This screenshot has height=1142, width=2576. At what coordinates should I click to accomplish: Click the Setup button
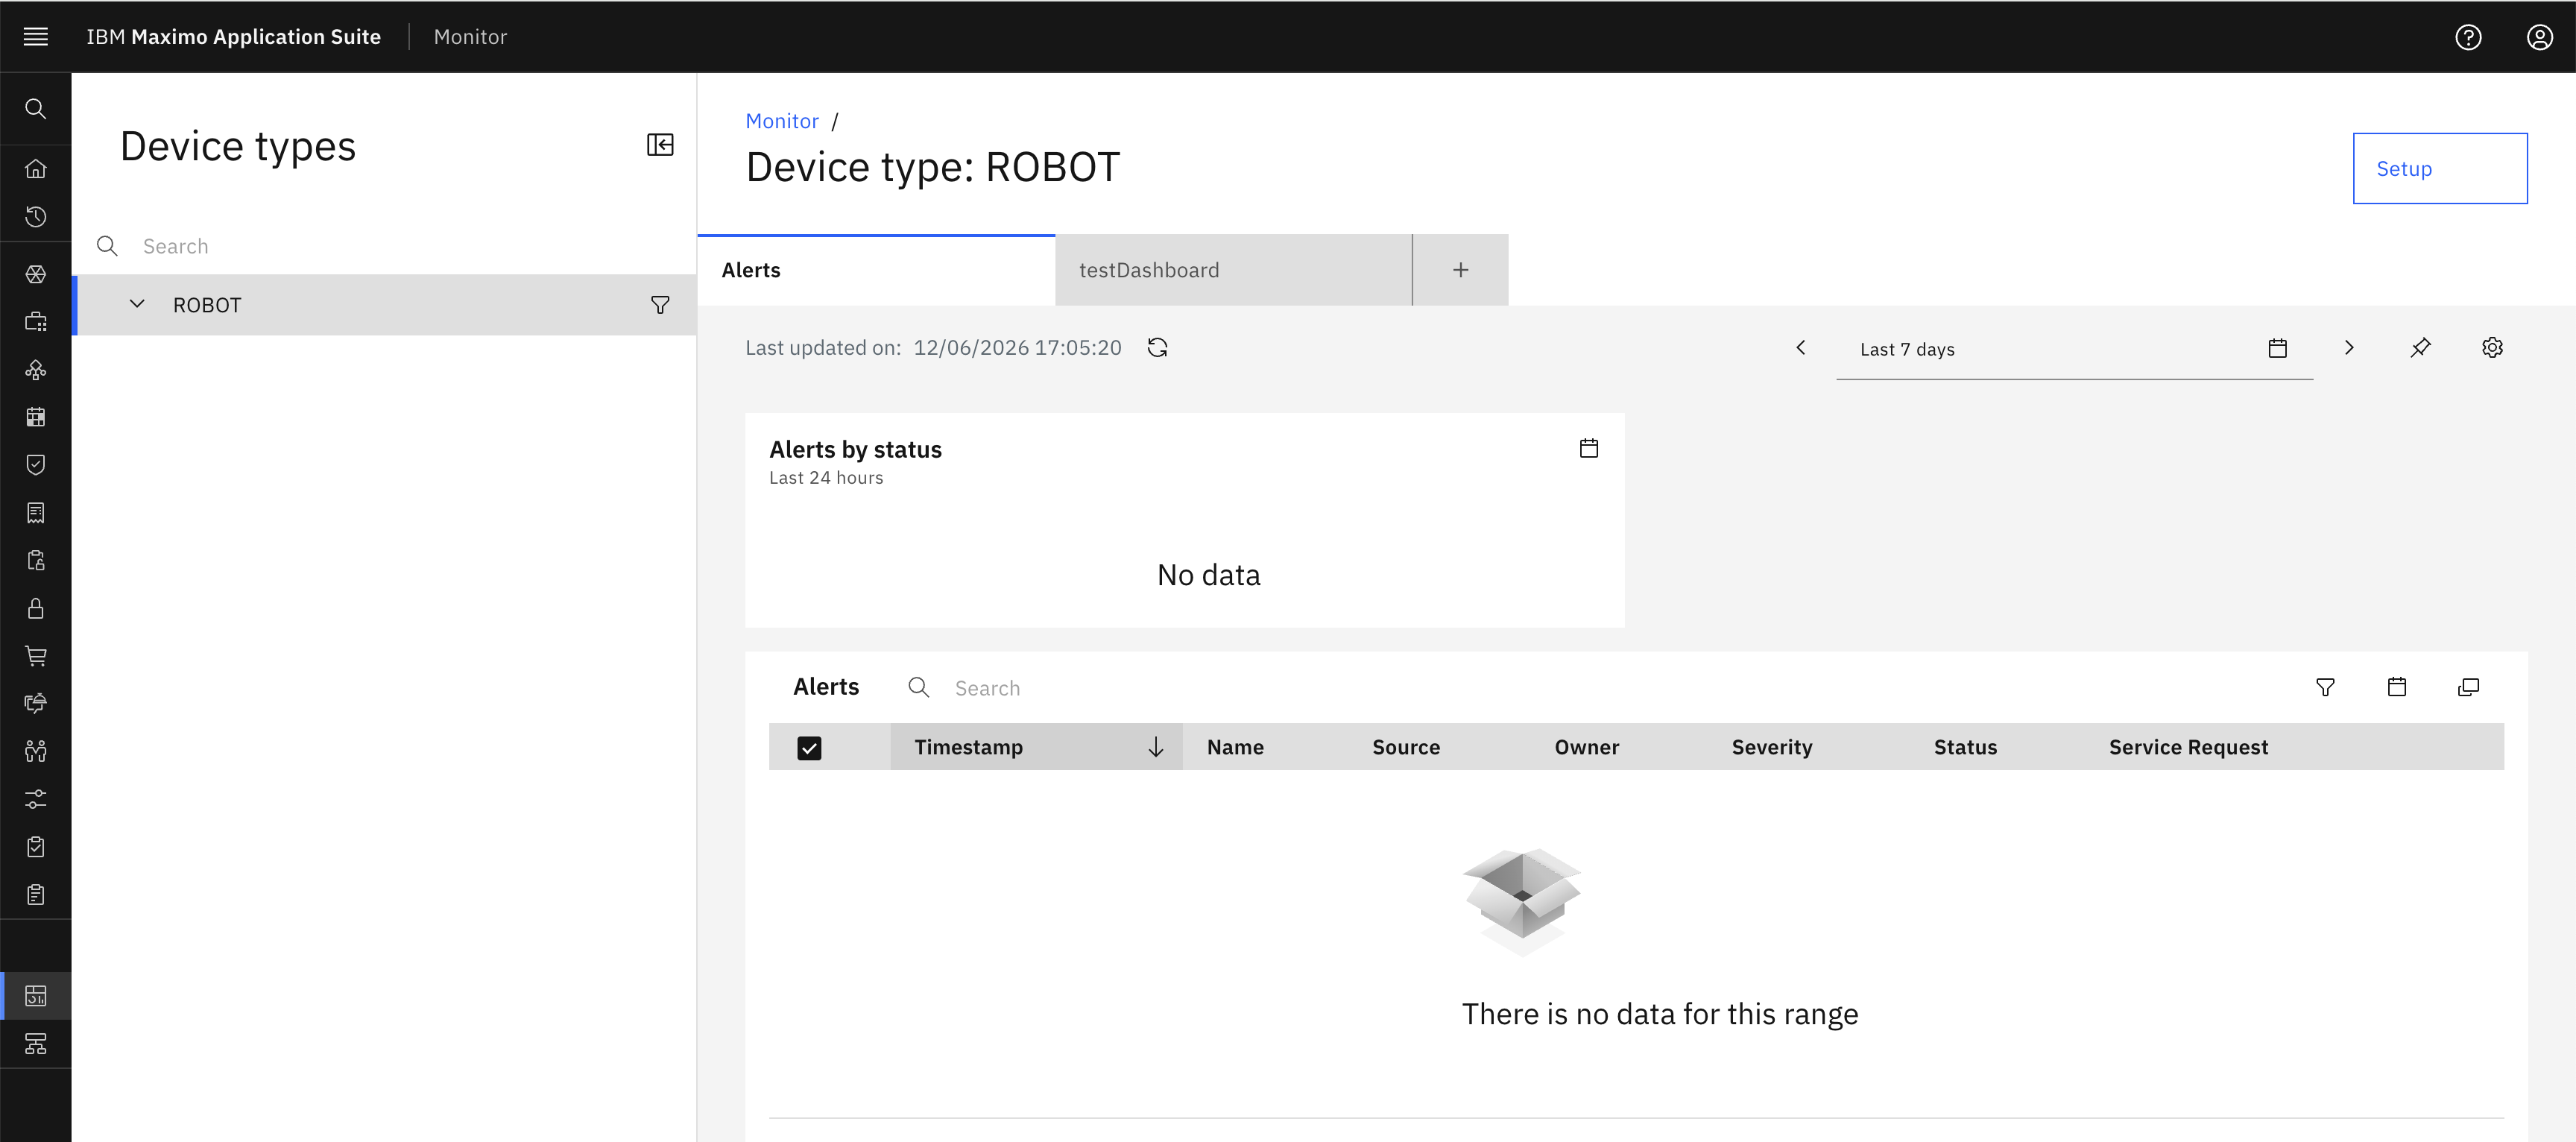[2440, 168]
